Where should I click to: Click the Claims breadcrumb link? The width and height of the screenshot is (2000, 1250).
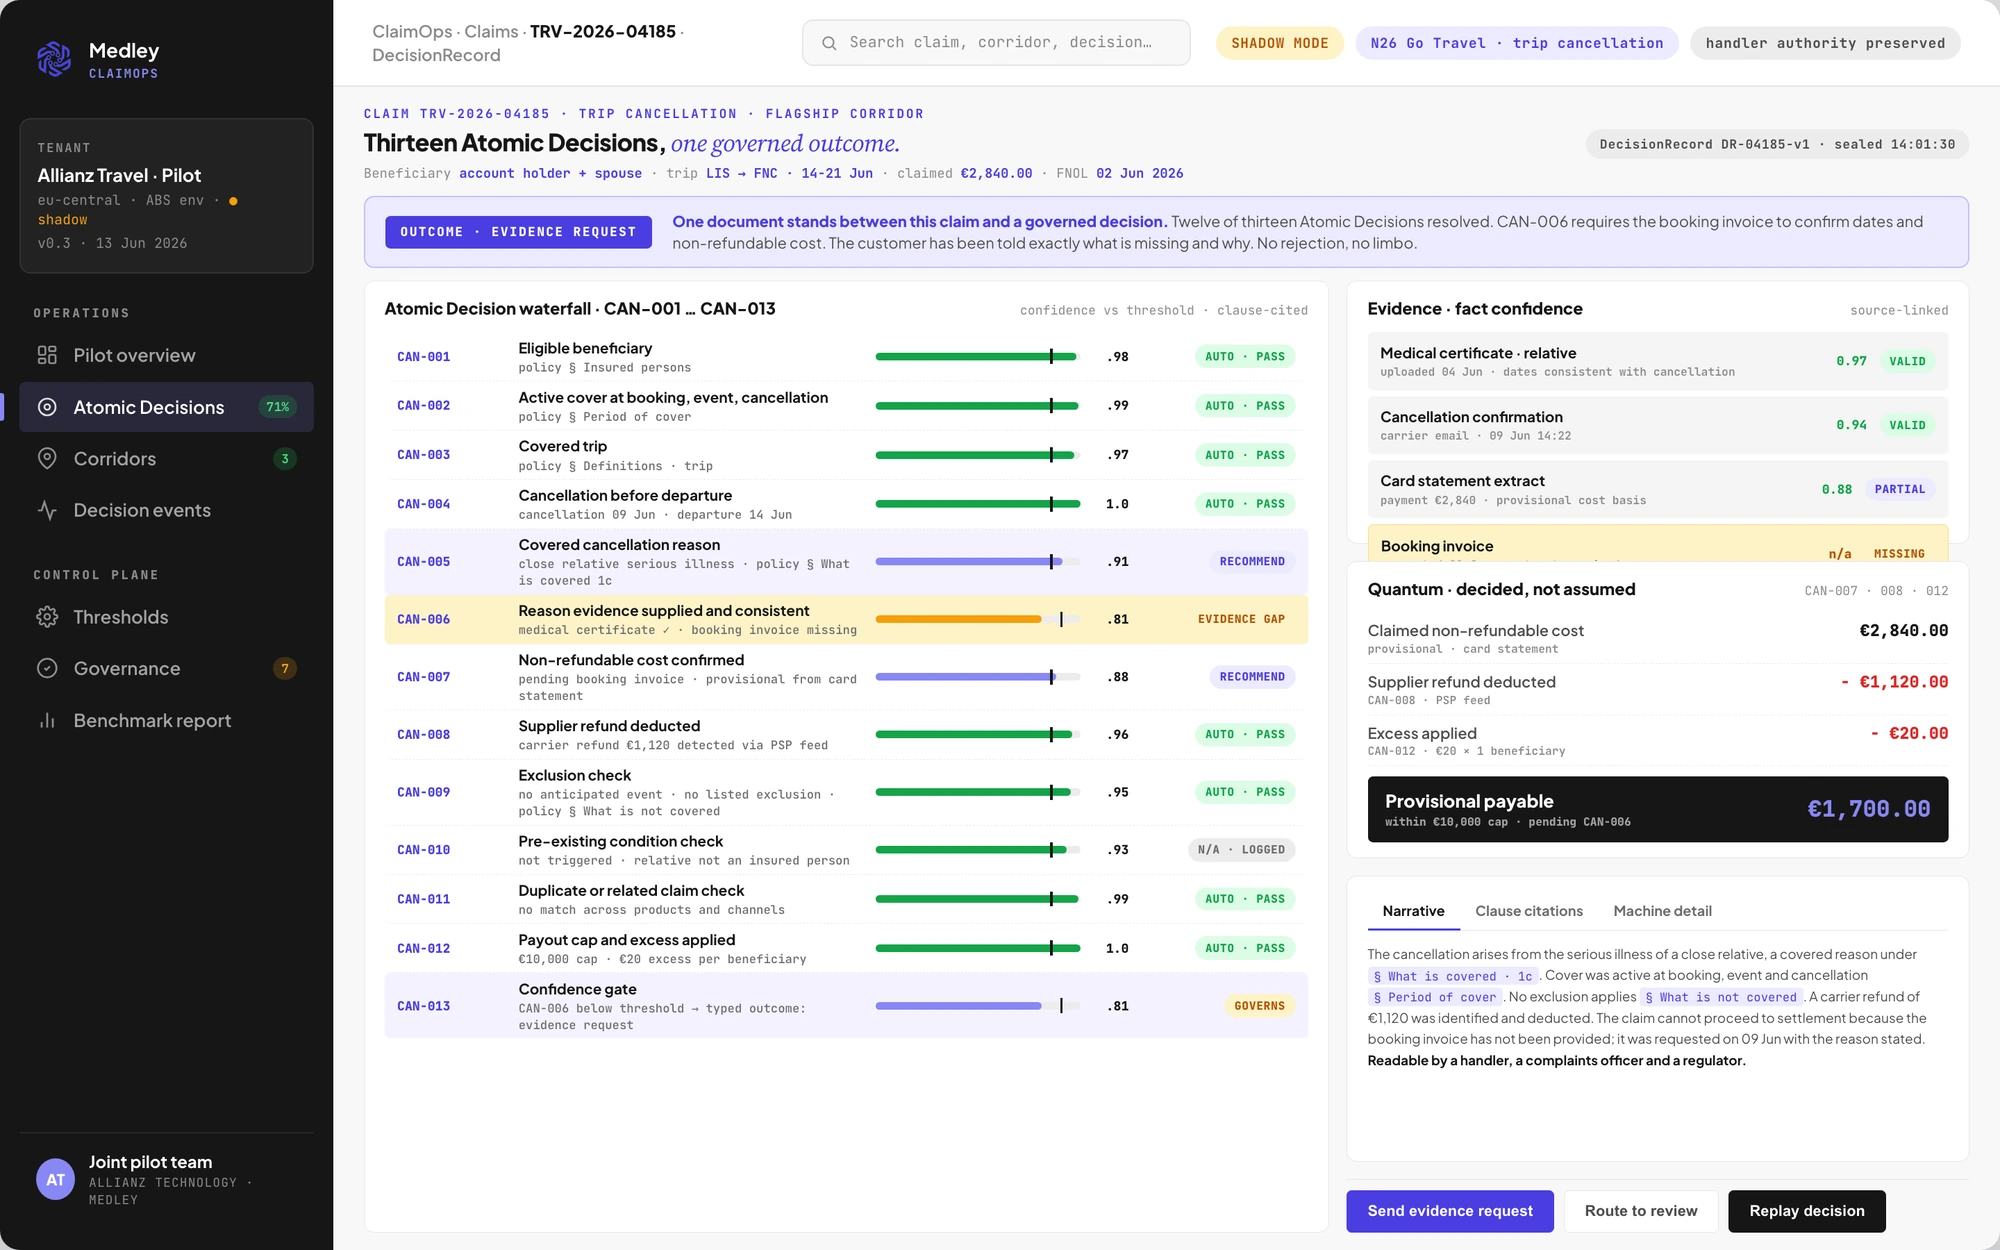(x=491, y=31)
